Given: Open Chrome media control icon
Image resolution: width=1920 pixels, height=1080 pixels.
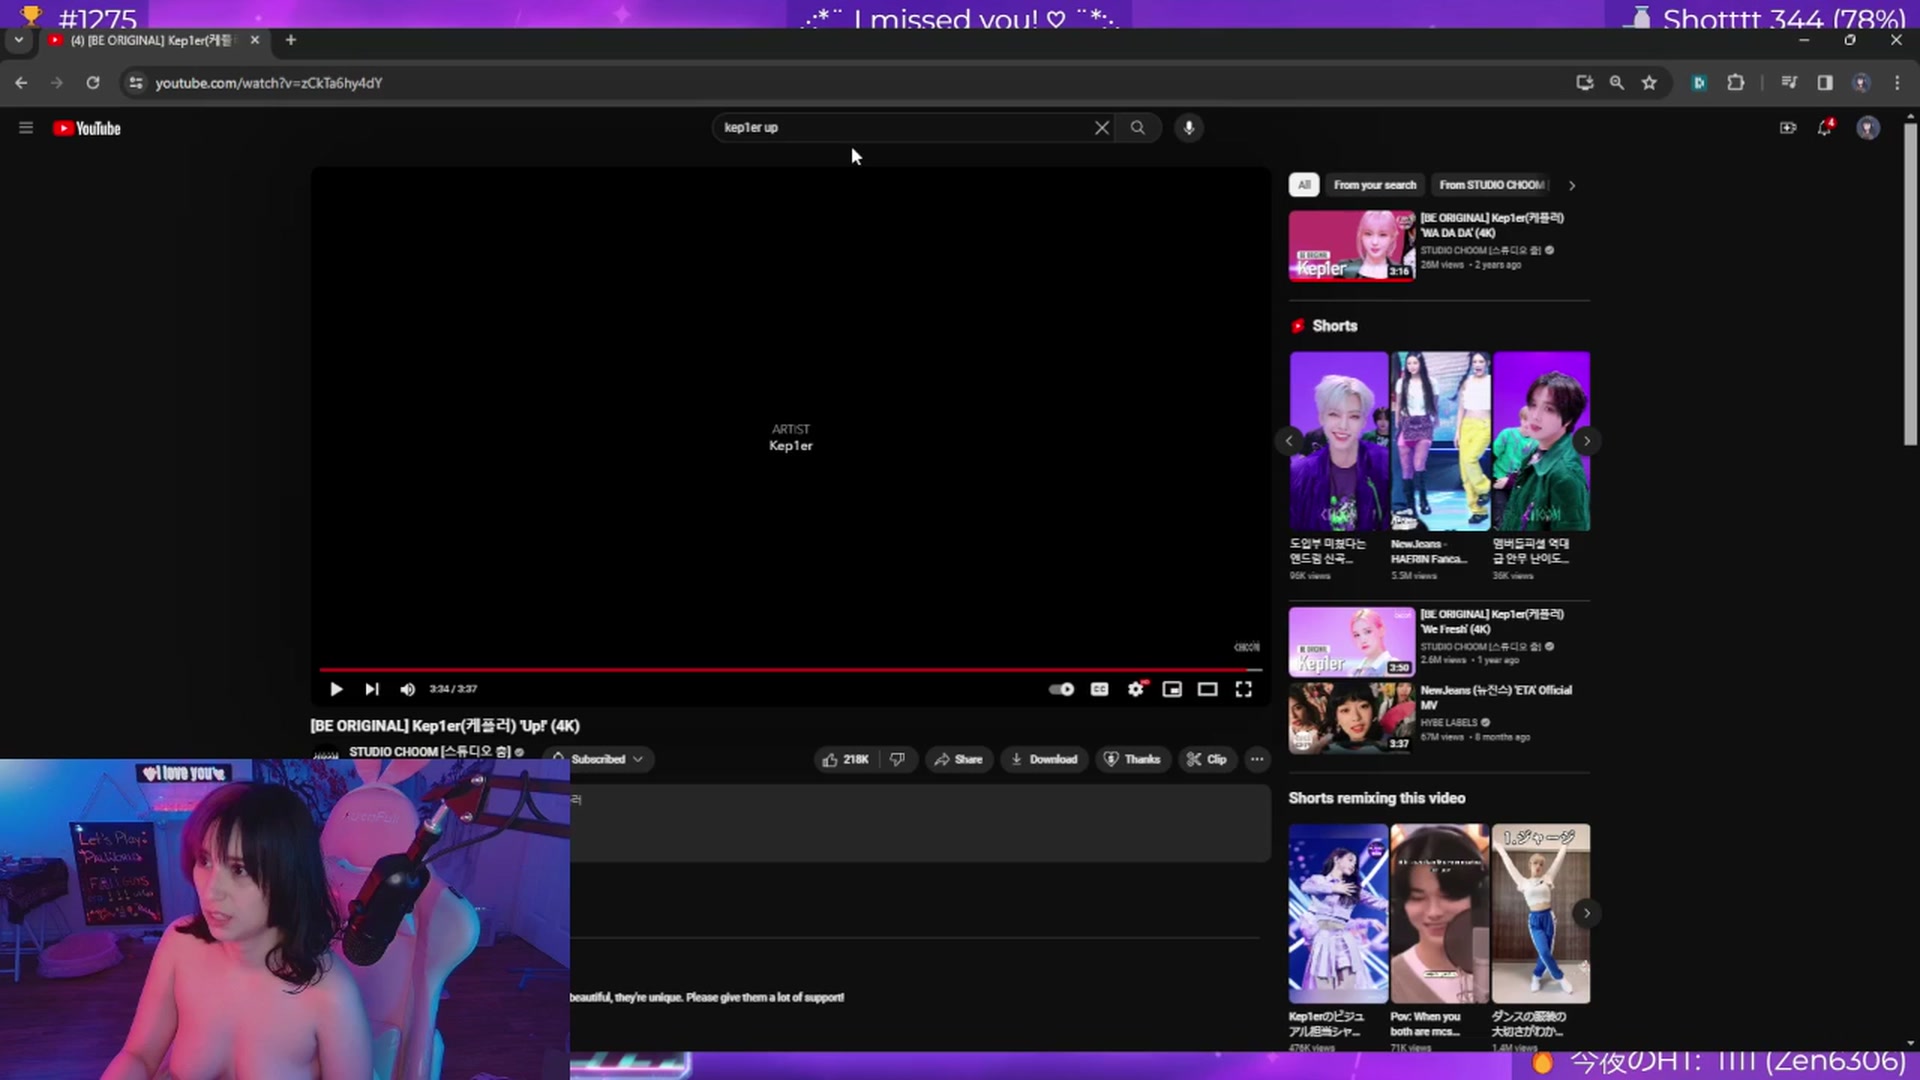Looking at the screenshot, I should click(x=1789, y=83).
